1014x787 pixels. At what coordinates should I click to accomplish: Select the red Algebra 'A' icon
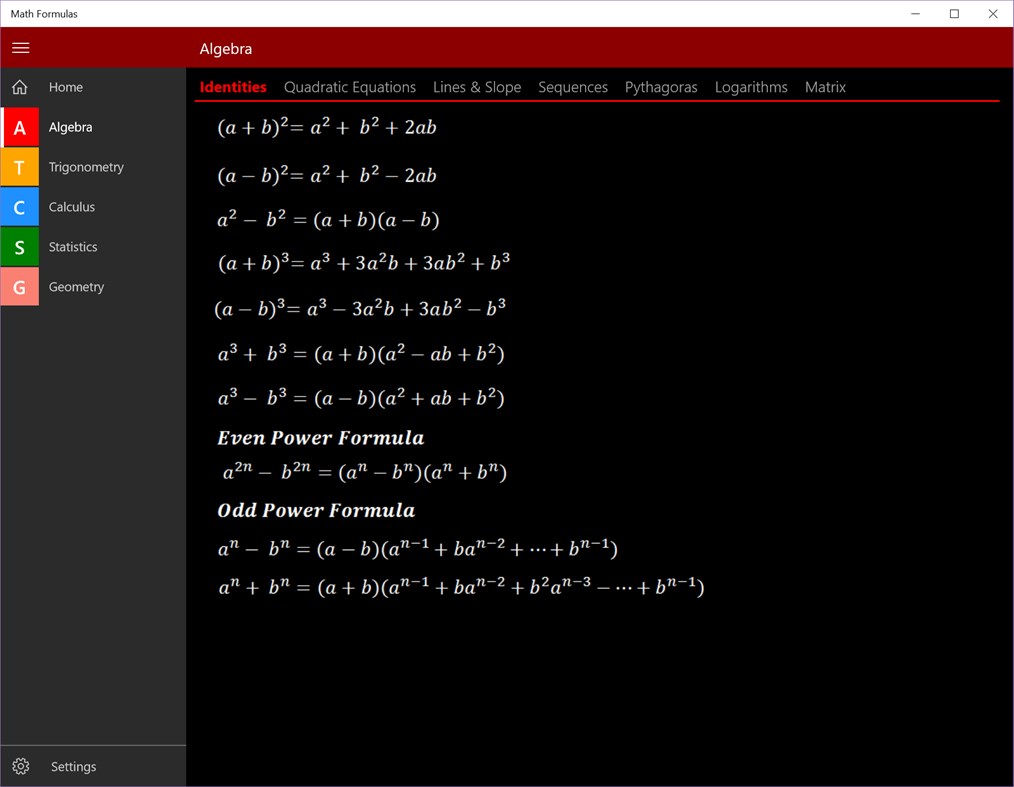point(20,127)
